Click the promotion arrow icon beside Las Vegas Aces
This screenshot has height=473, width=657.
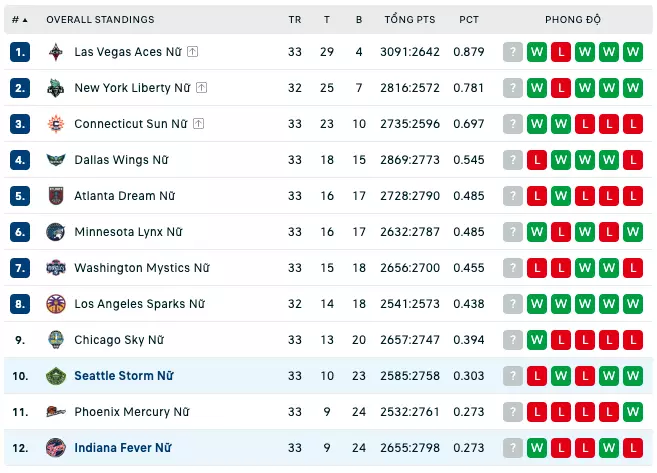click(192, 52)
